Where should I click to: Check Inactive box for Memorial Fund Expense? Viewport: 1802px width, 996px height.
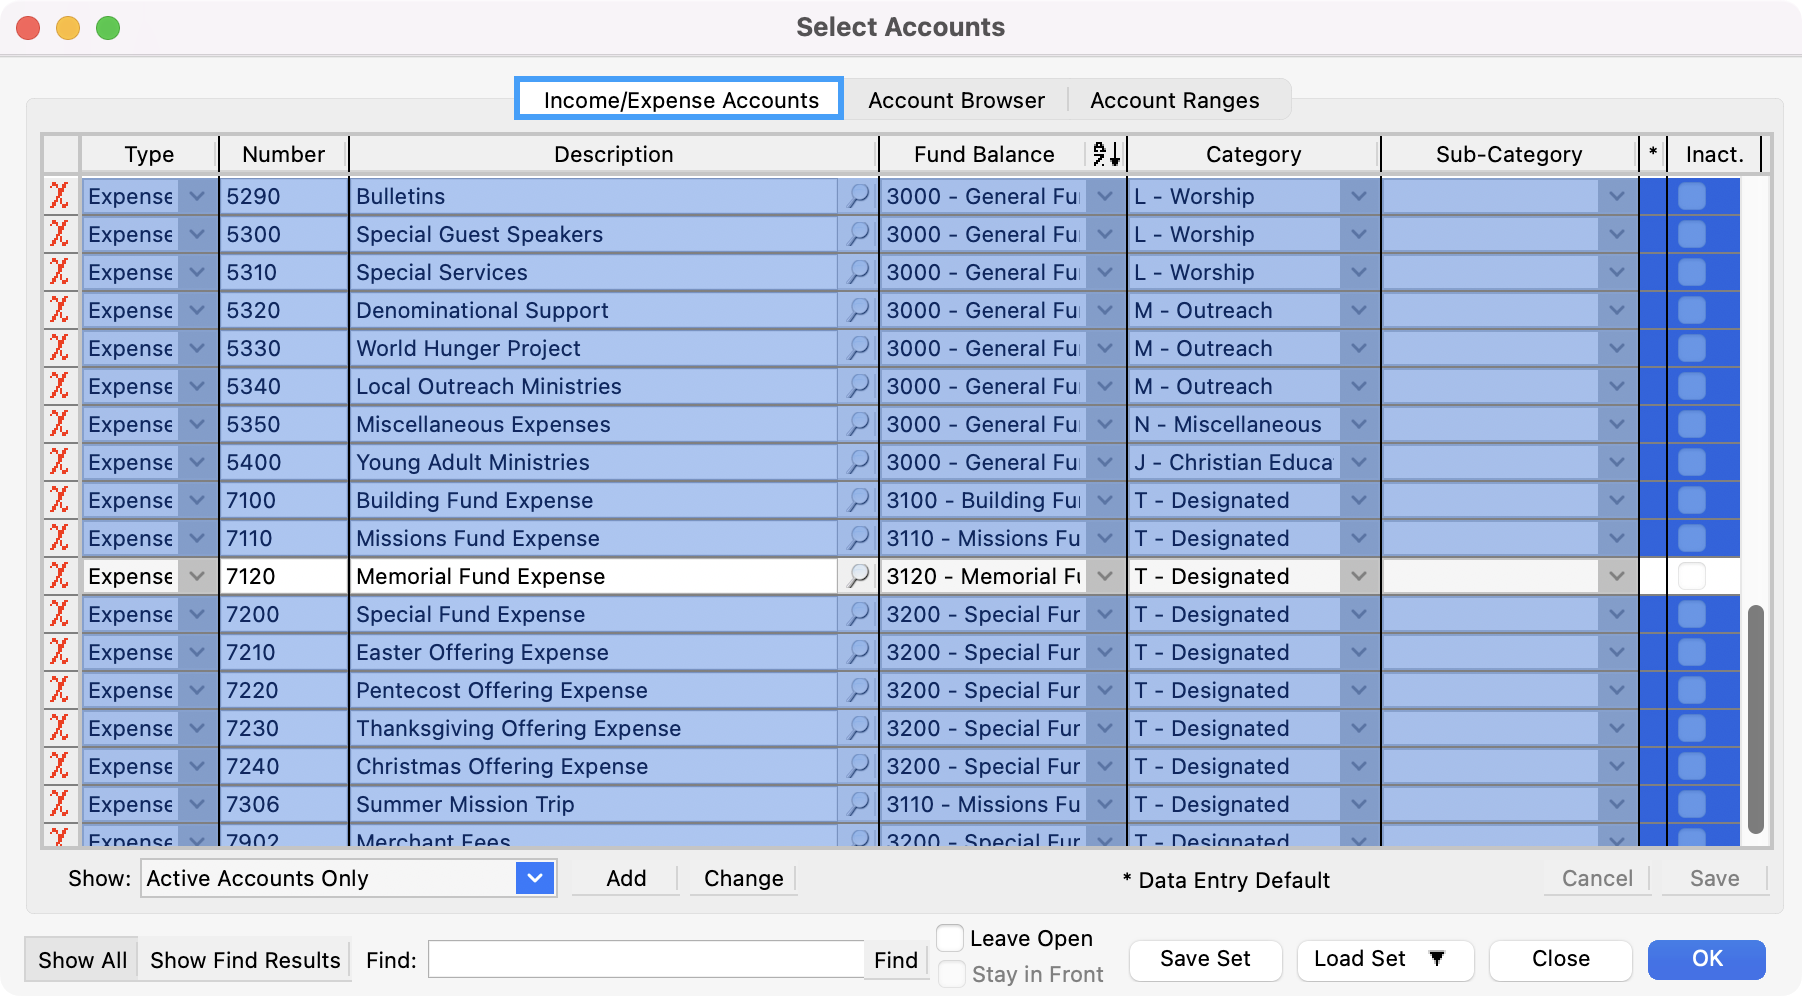pyautogui.click(x=1692, y=576)
